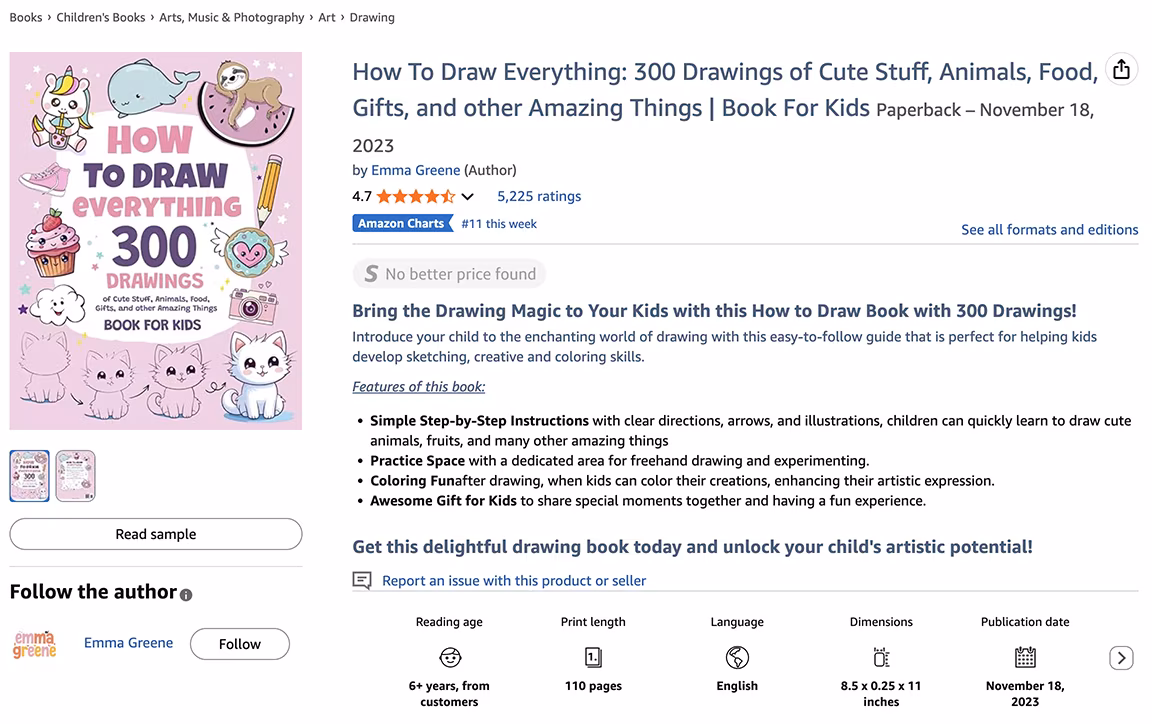This screenshot has height=724, width=1152.
Task: Click the Report an issue message icon
Action: (361, 580)
